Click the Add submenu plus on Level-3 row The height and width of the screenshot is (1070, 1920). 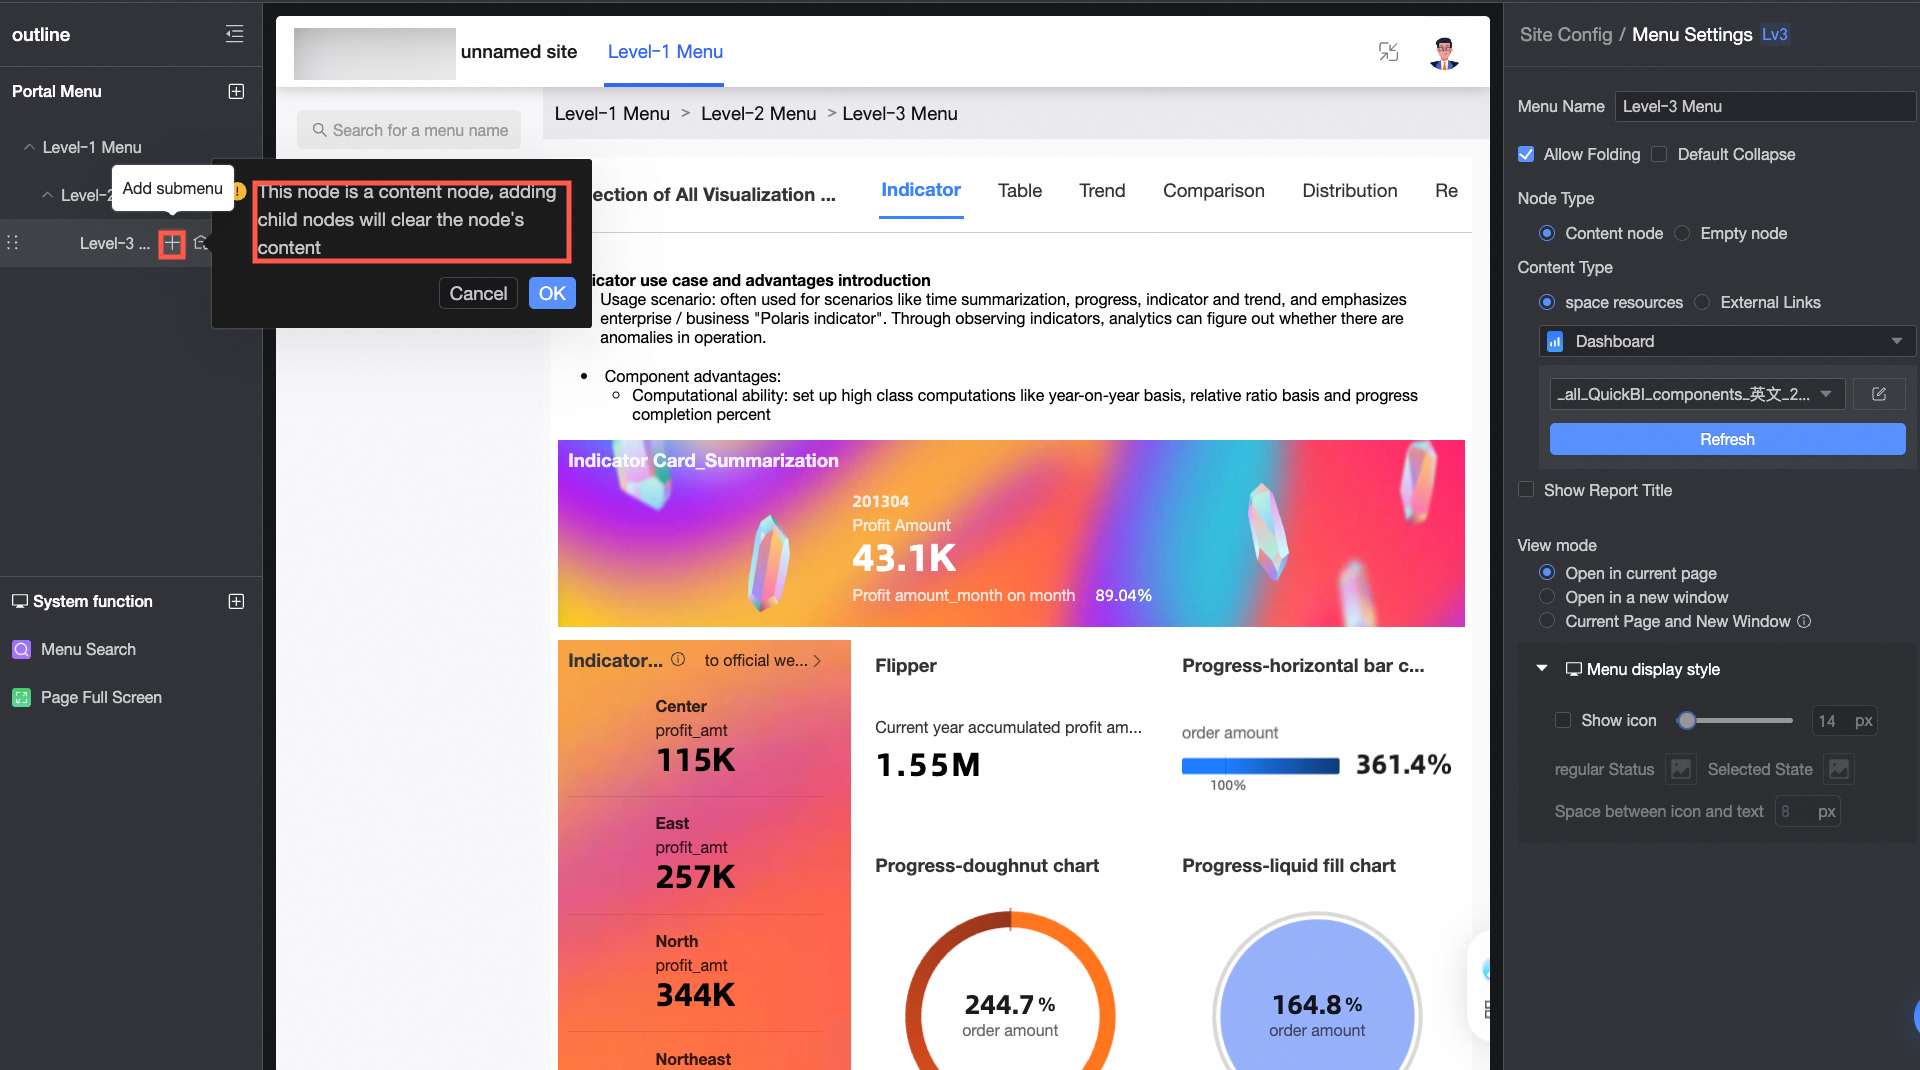pyautogui.click(x=172, y=243)
